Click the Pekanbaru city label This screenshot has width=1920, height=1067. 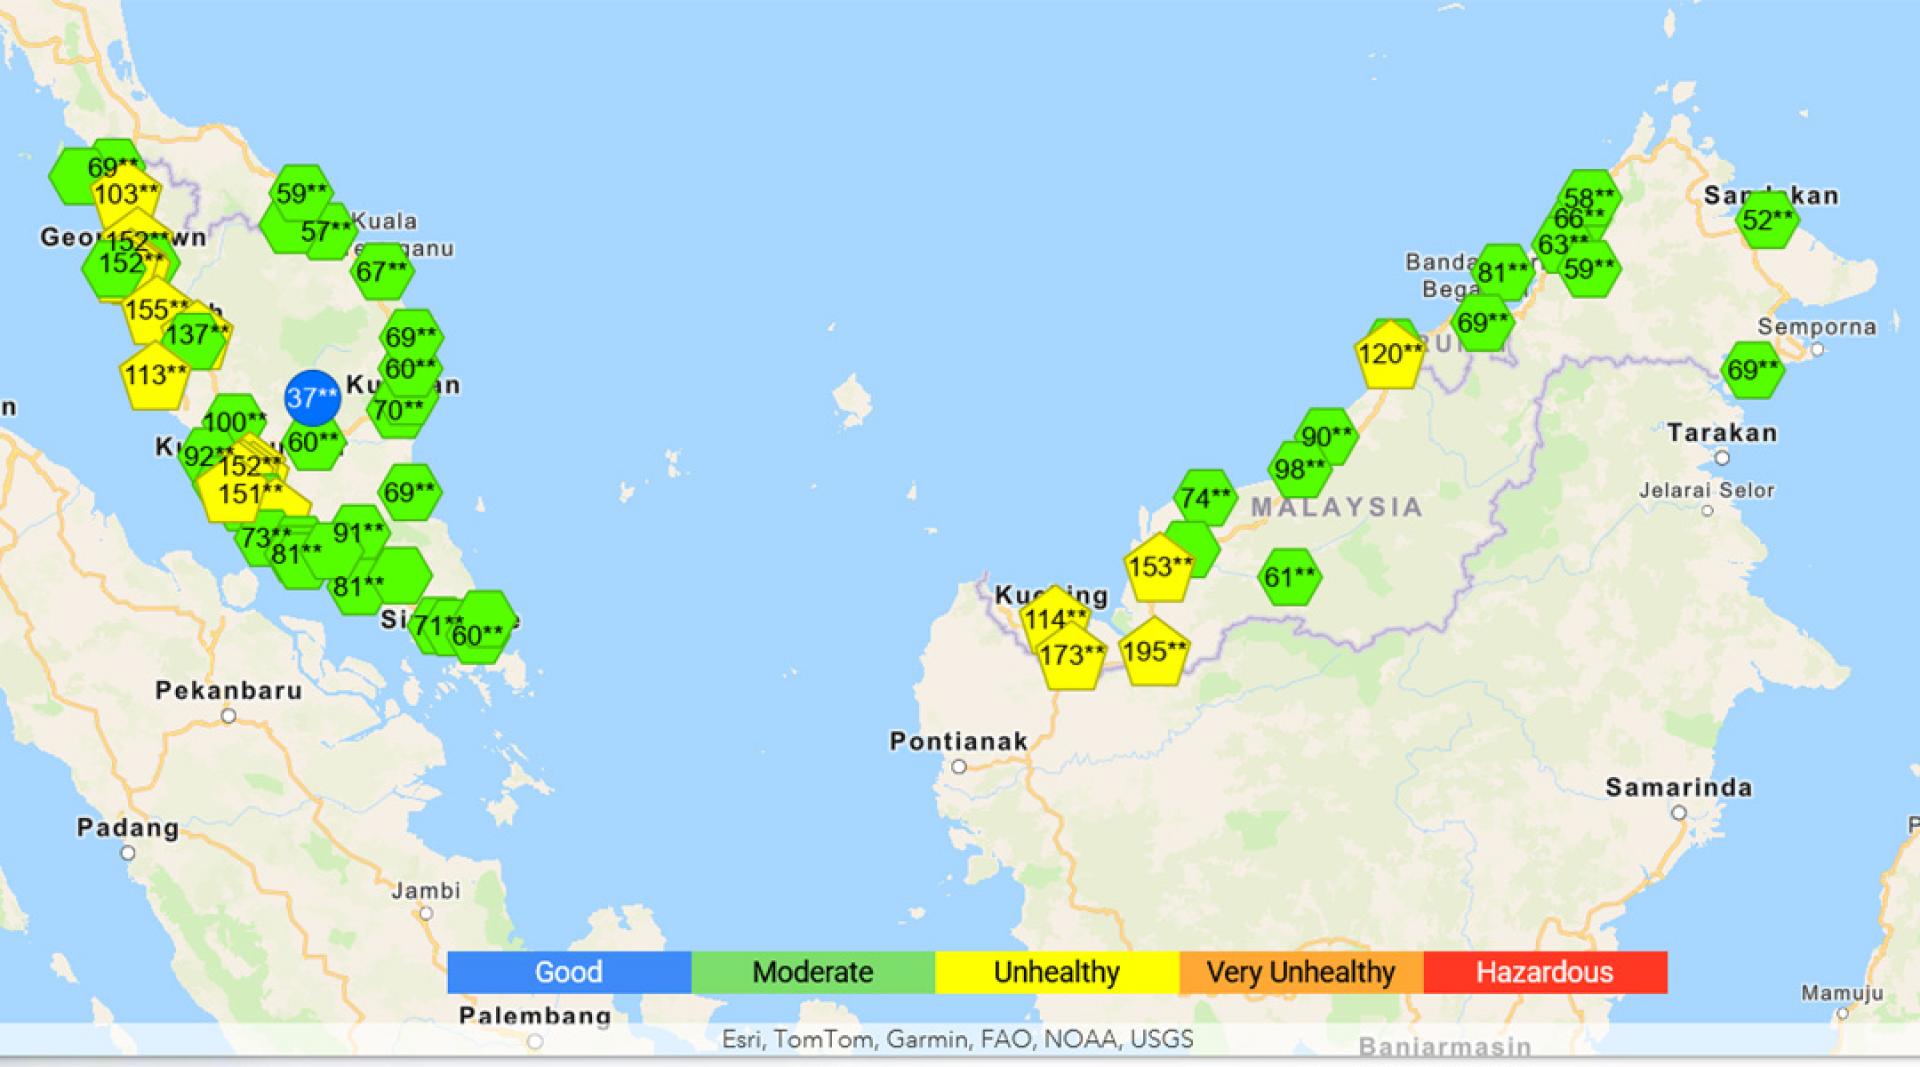click(x=229, y=690)
